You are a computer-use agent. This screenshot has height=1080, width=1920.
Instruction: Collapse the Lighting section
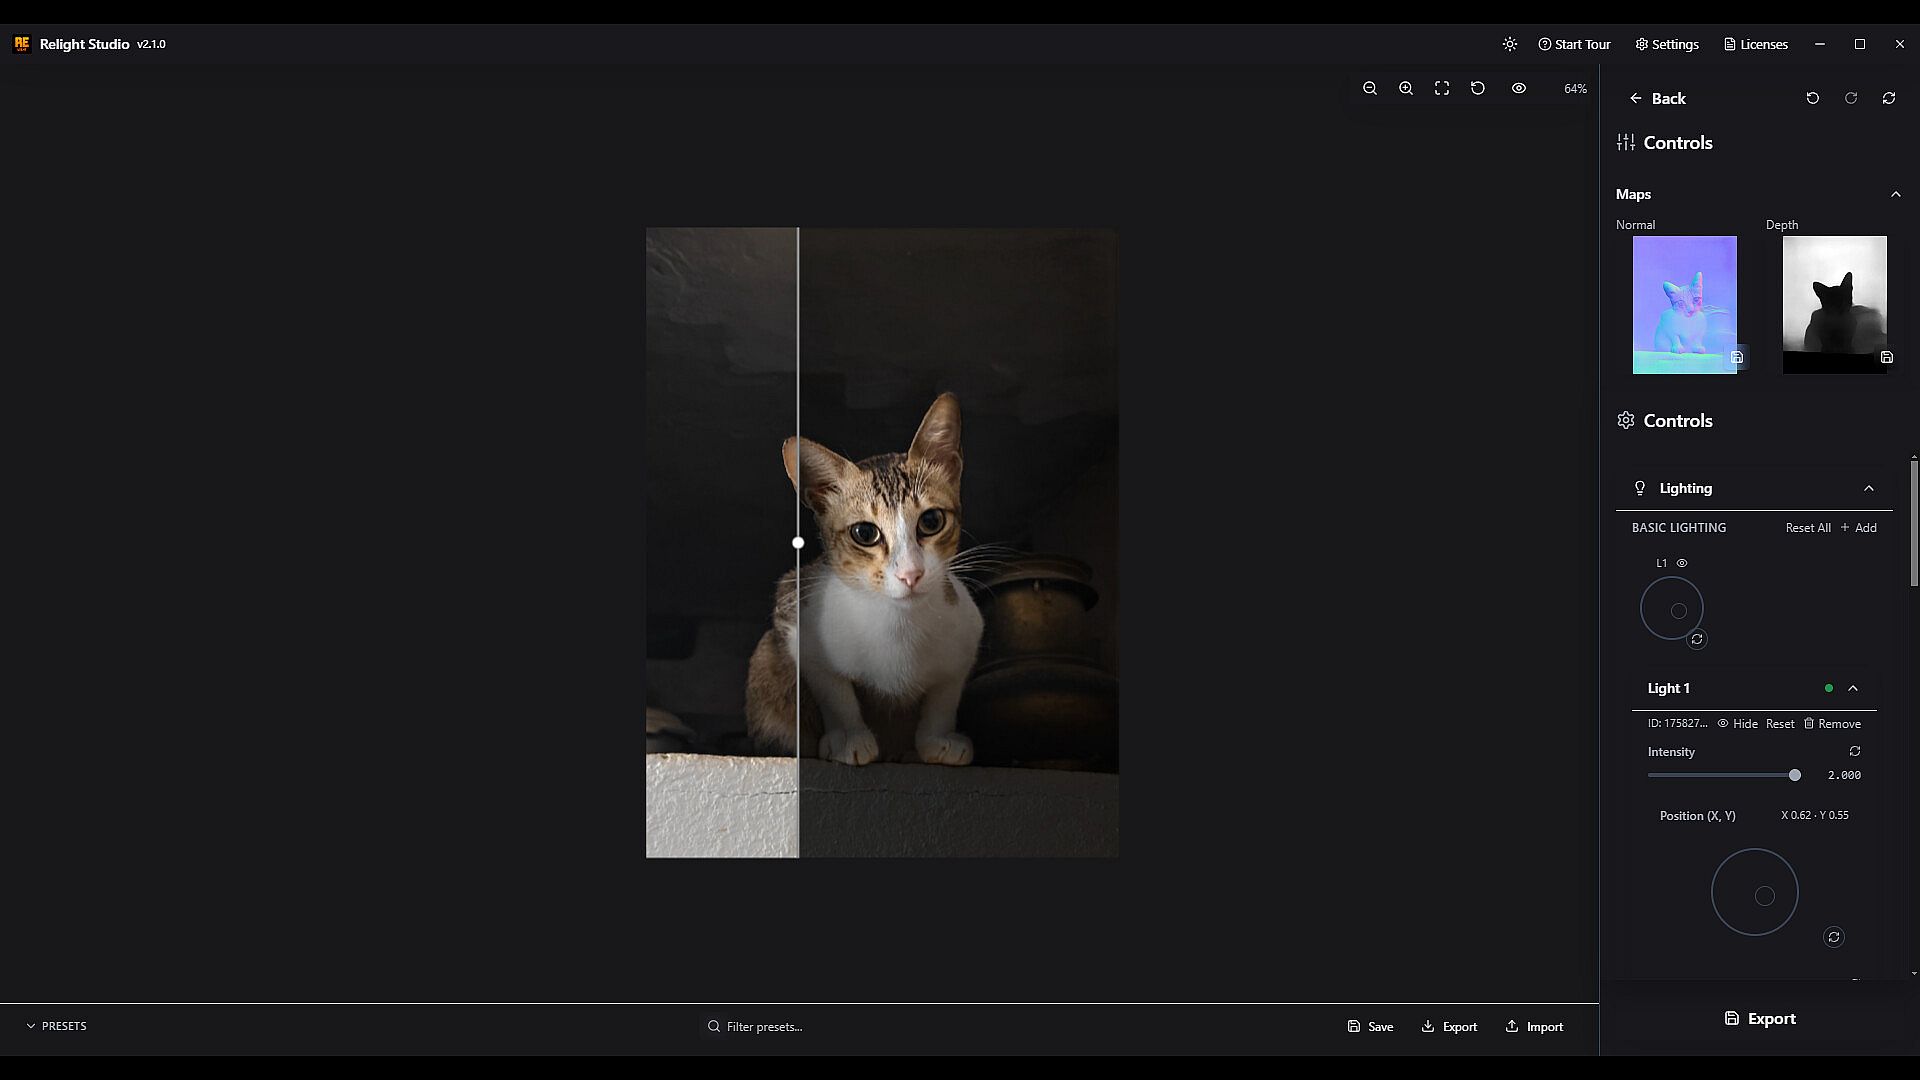coord(1868,488)
